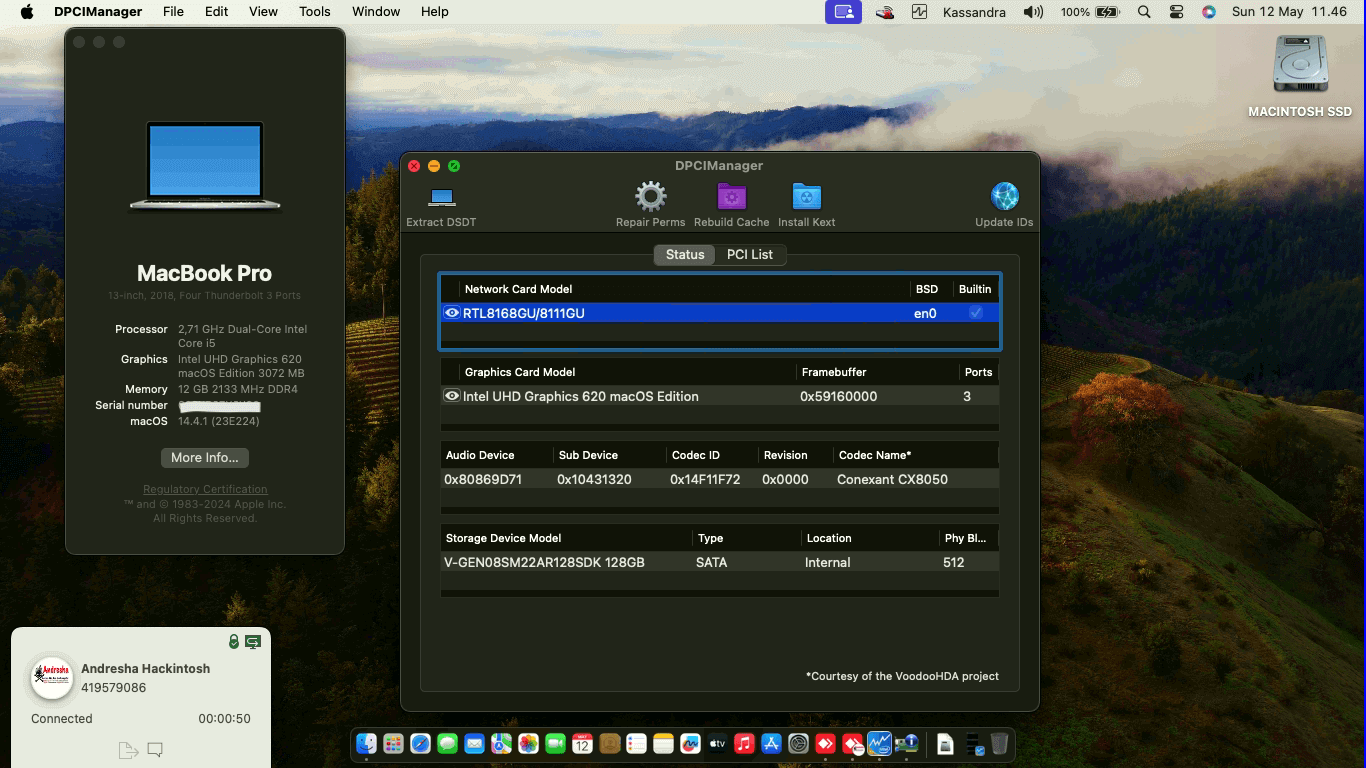Open Finder from the Dock
The height and width of the screenshot is (768, 1366).
click(x=367, y=744)
